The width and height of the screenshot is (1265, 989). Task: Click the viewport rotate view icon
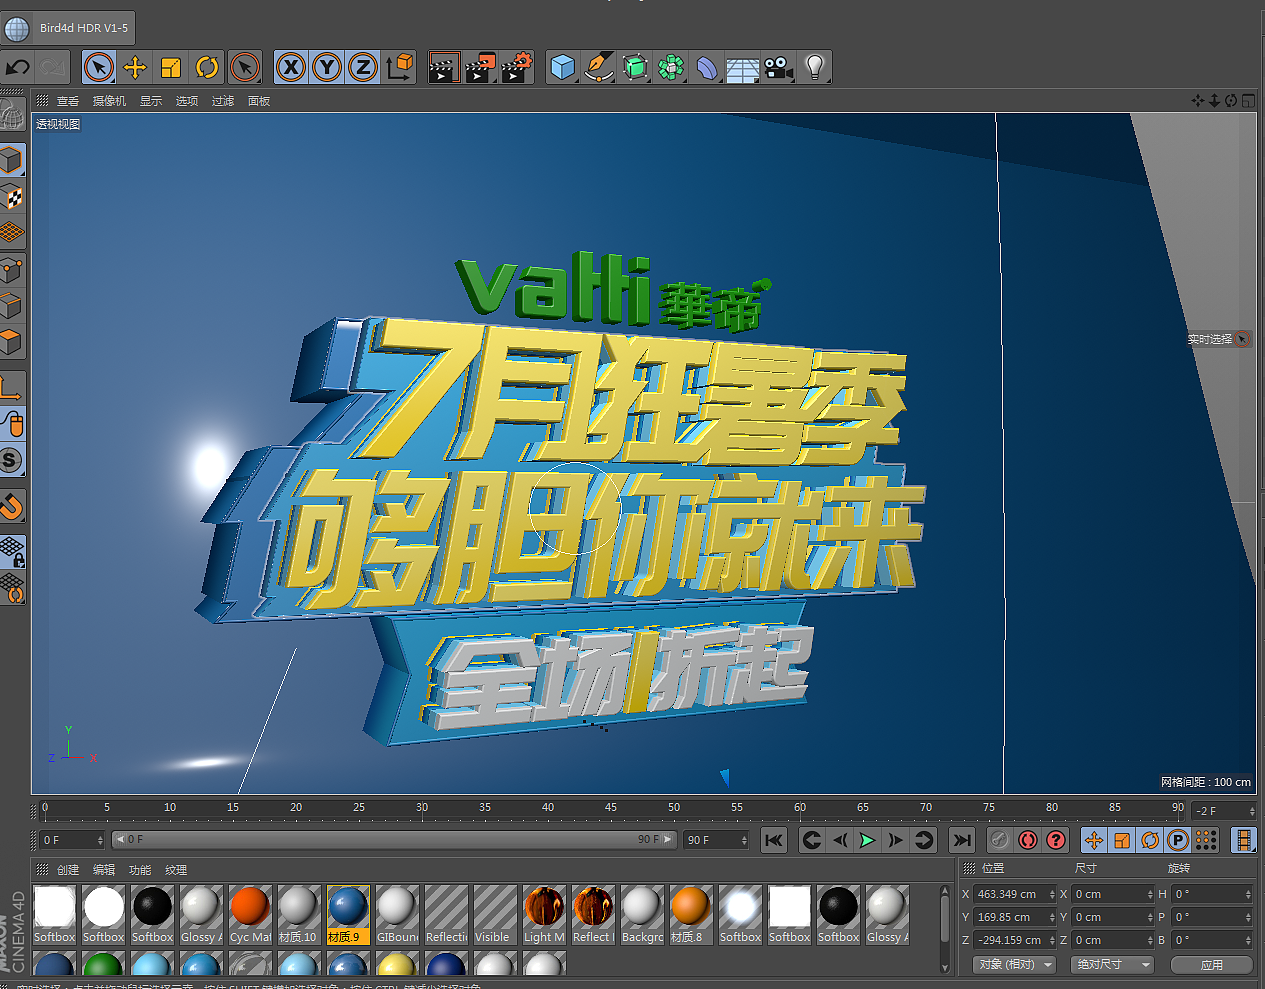(1232, 100)
